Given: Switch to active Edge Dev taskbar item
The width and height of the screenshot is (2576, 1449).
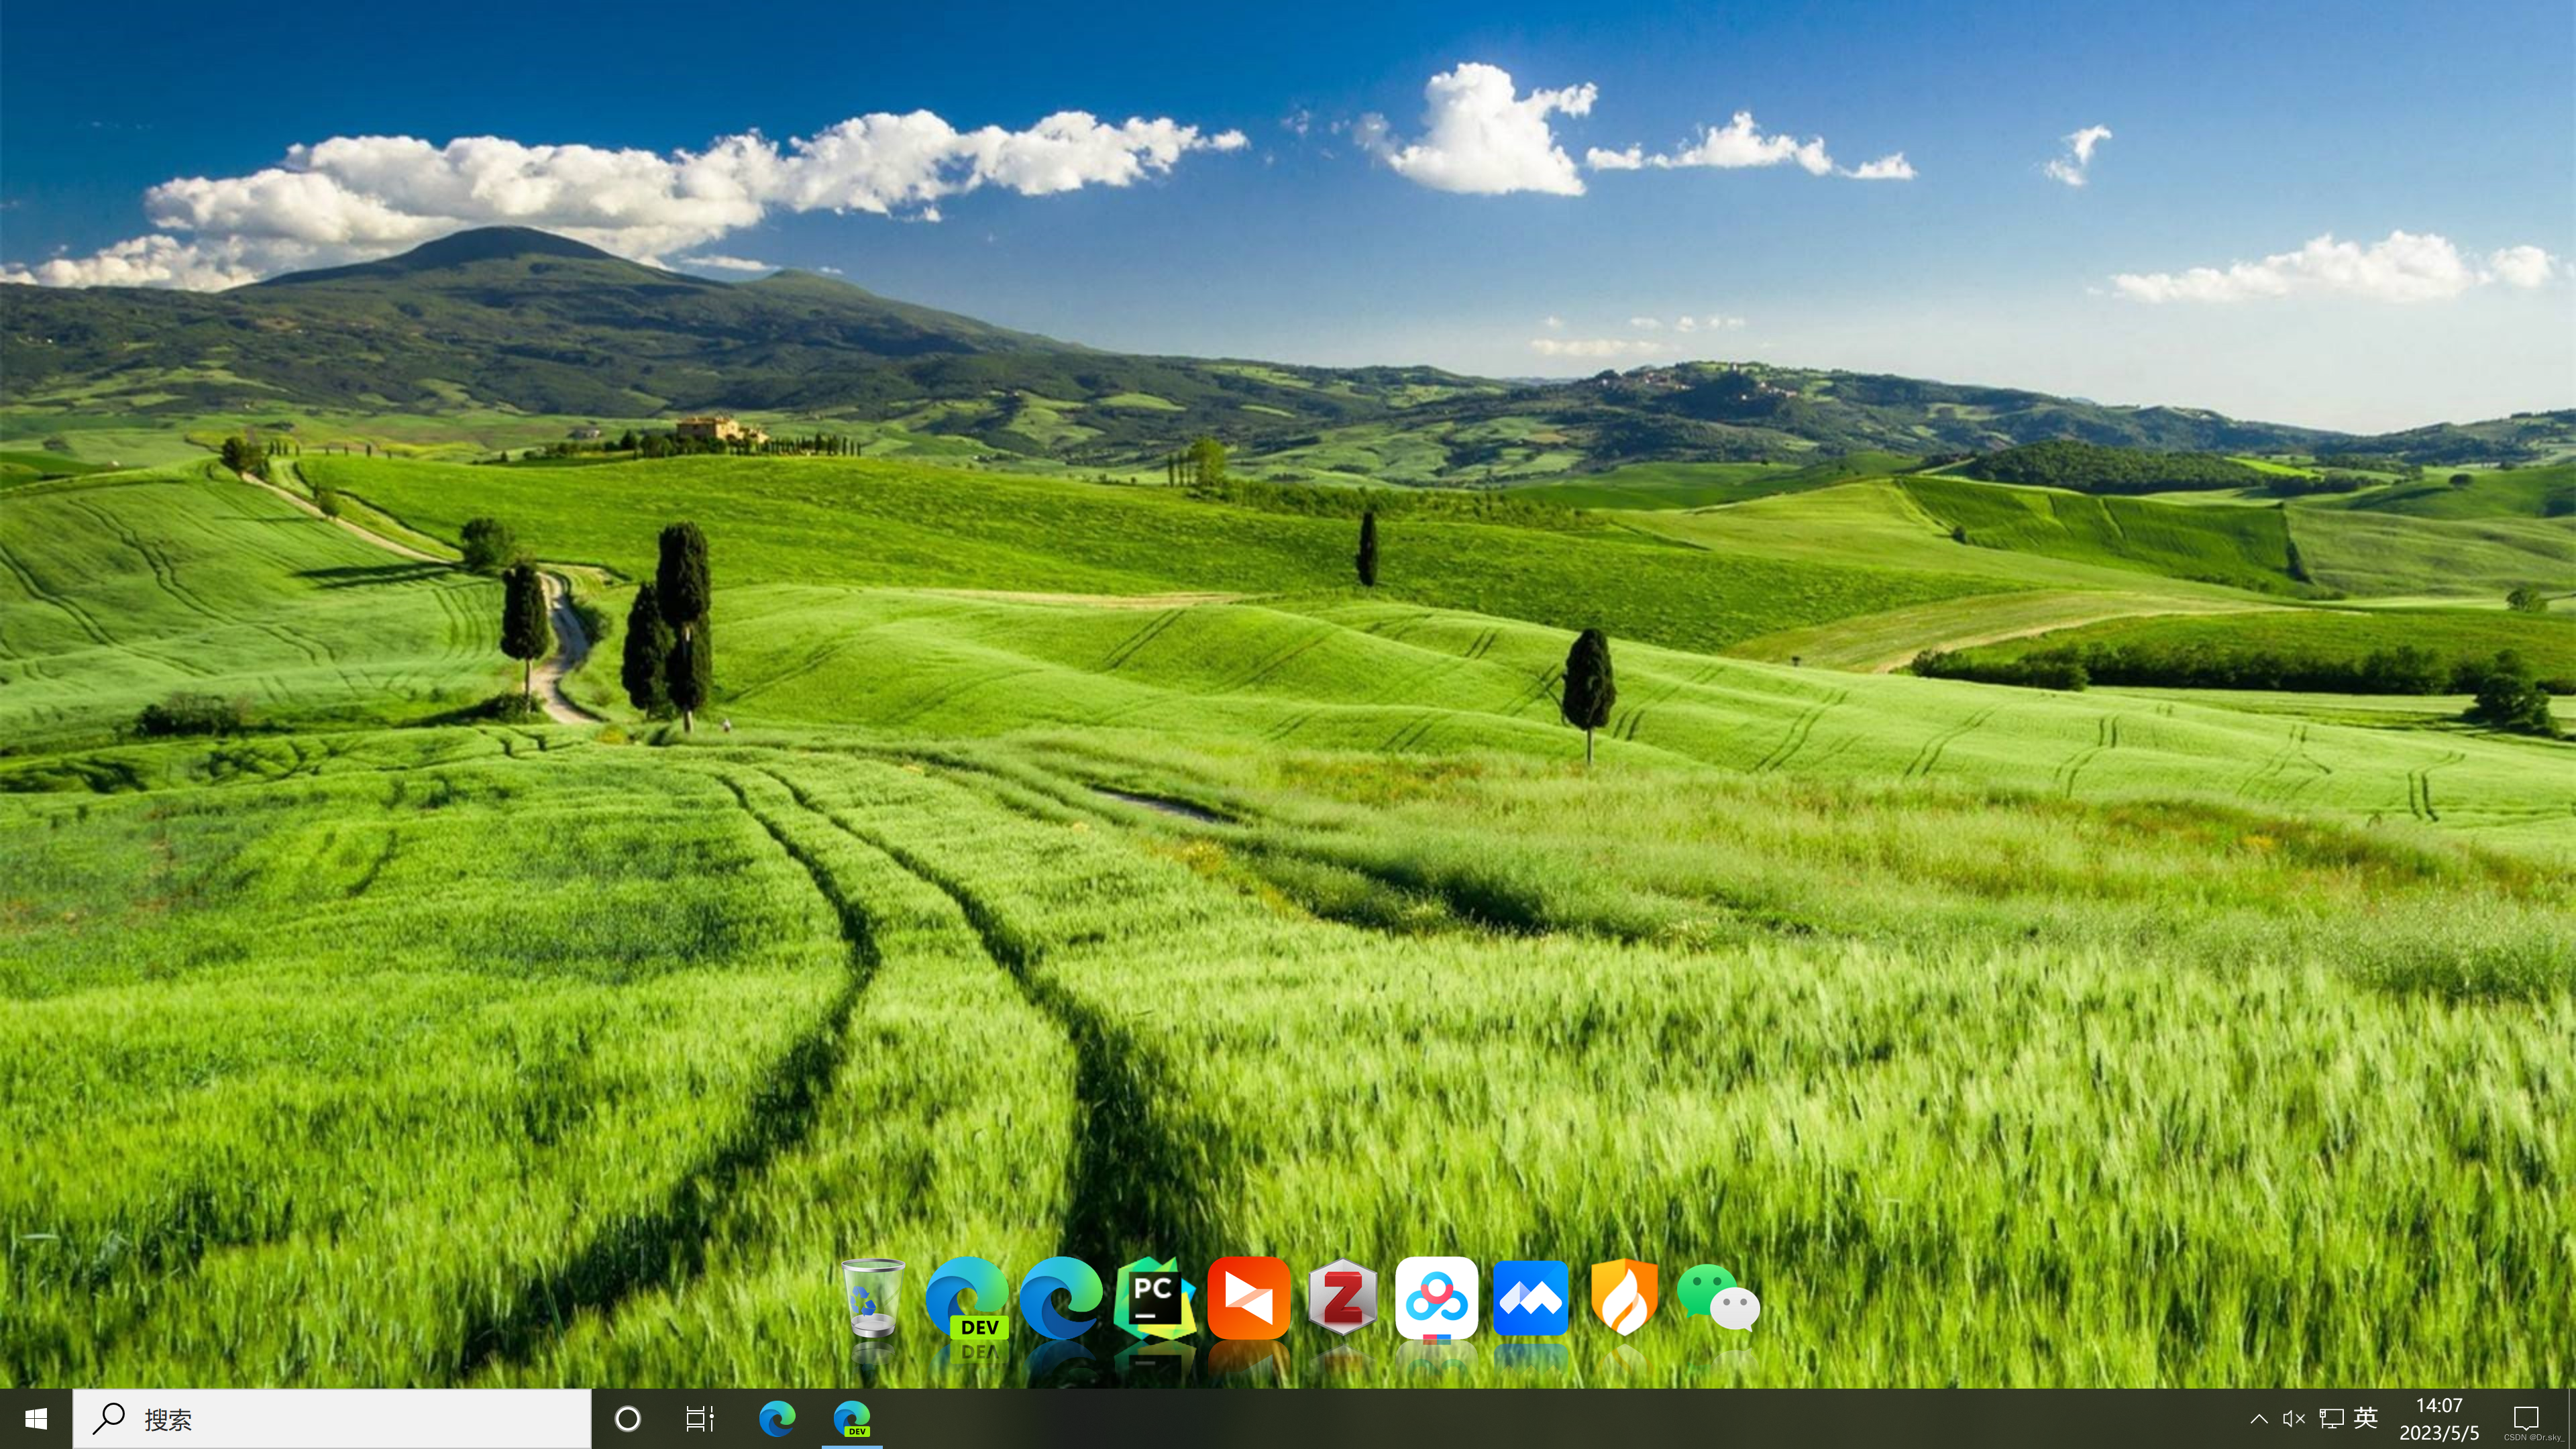Looking at the screenshot, I should click(x=852, y=1418).
